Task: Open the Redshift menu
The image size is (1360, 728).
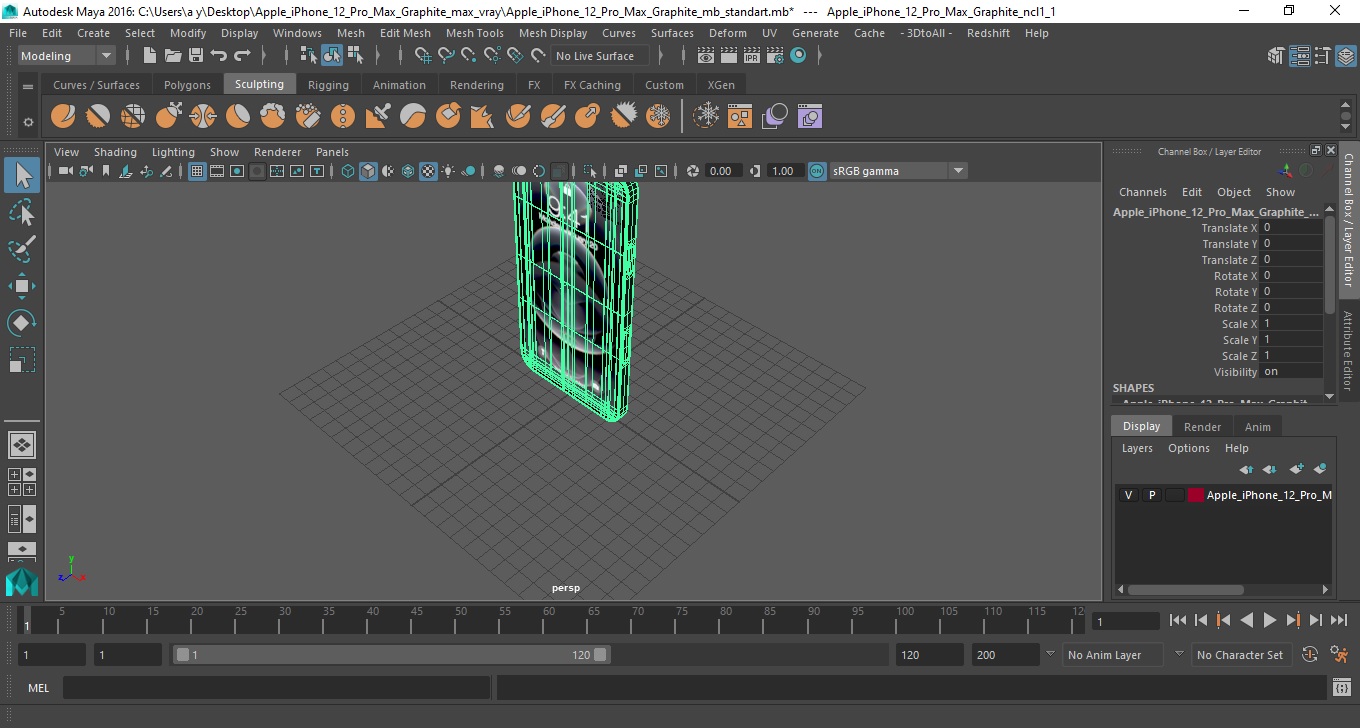Action: (988, 33)
